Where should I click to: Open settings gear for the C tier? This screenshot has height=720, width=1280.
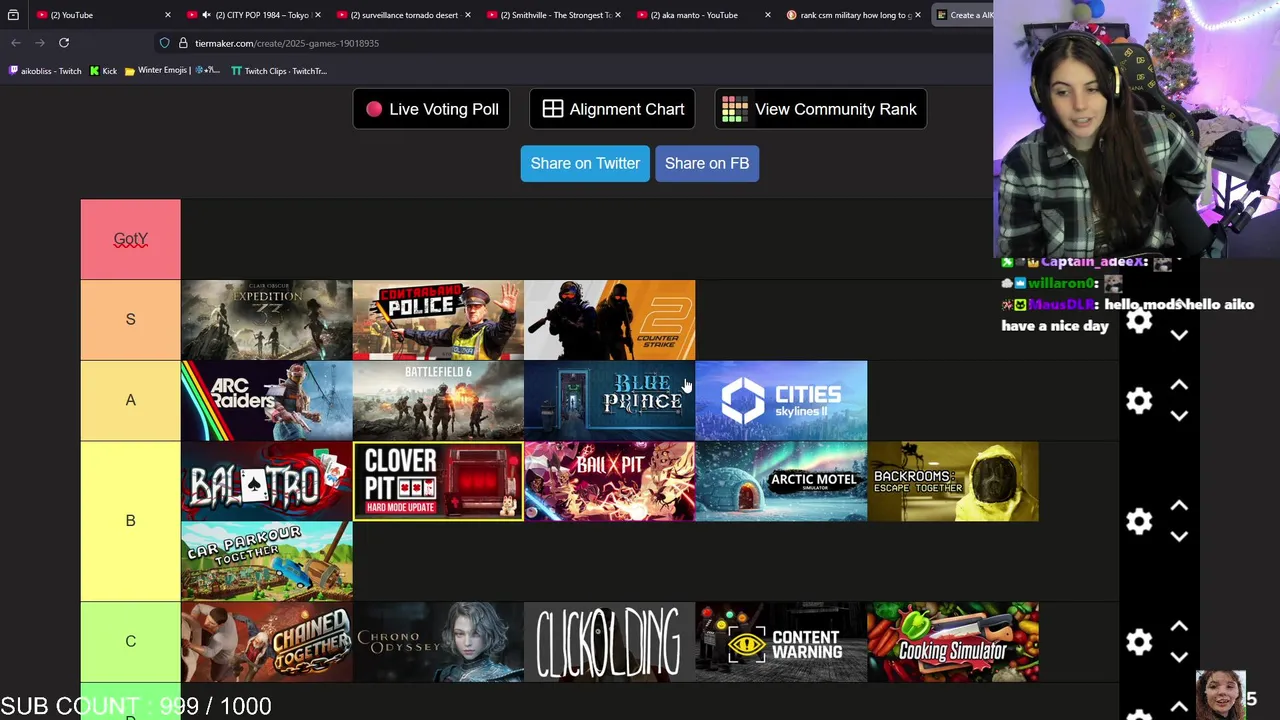click(x=1139, y=642)
